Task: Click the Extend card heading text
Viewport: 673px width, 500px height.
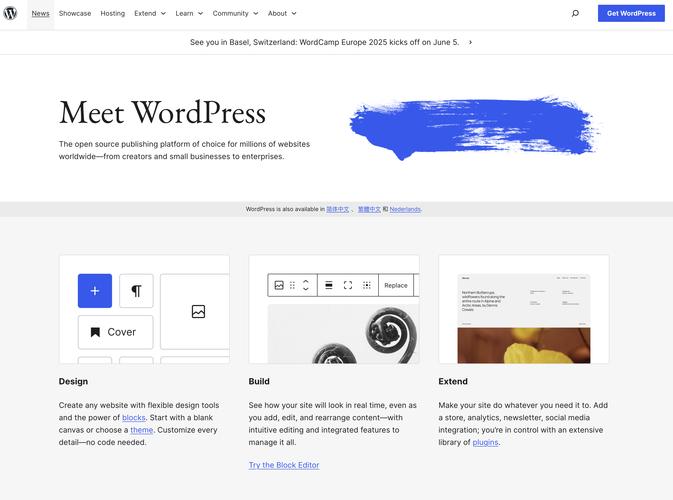Action: point(453,382)
